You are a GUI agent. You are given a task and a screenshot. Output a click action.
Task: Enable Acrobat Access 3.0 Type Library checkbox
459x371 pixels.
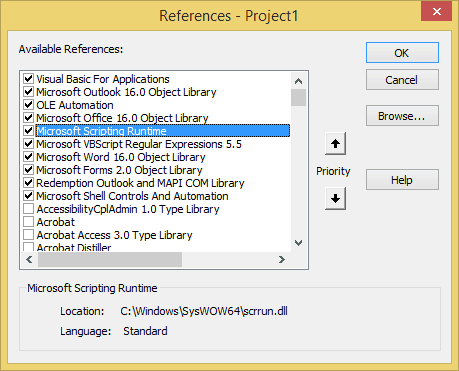[29, 235]
